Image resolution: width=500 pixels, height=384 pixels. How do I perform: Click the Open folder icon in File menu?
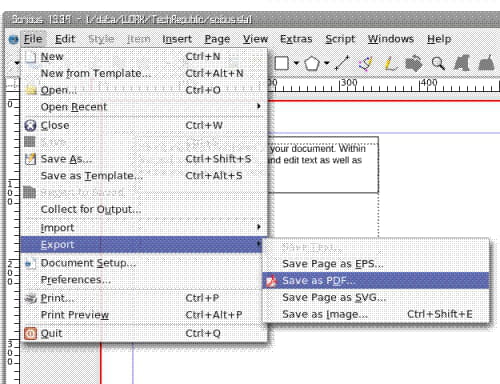31,90
